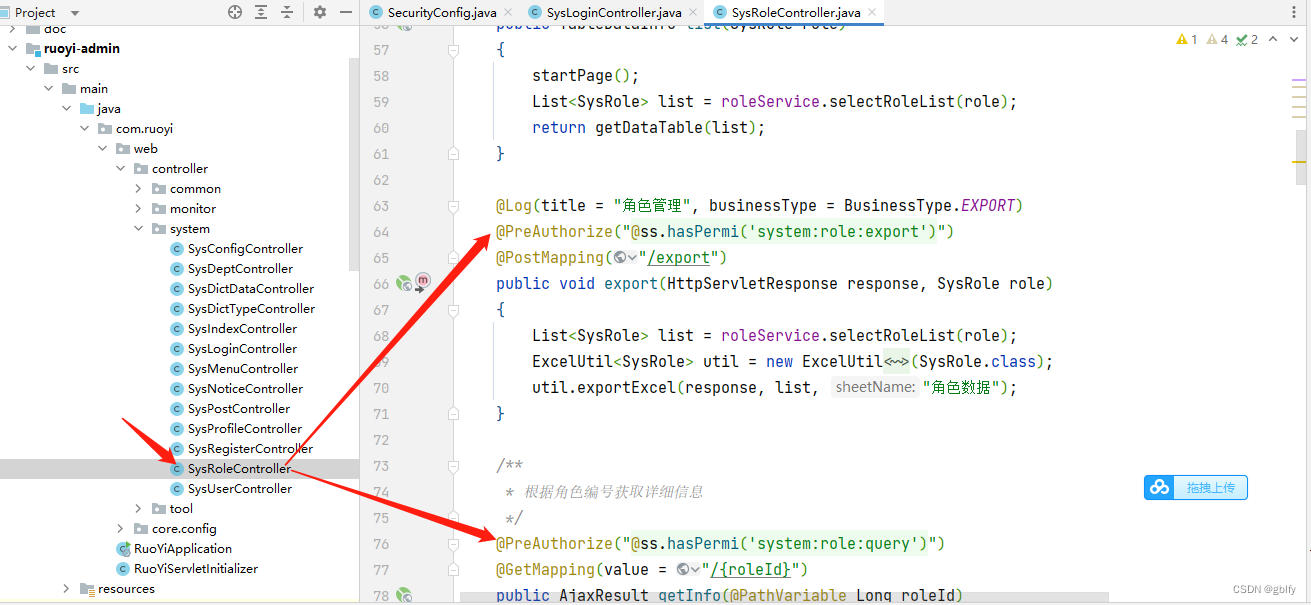This screenshot has height=605, width=1311.
Task: Click the Settings gear in Project panel toolbar
Action: pyautogui.click(x=318, y=12)
